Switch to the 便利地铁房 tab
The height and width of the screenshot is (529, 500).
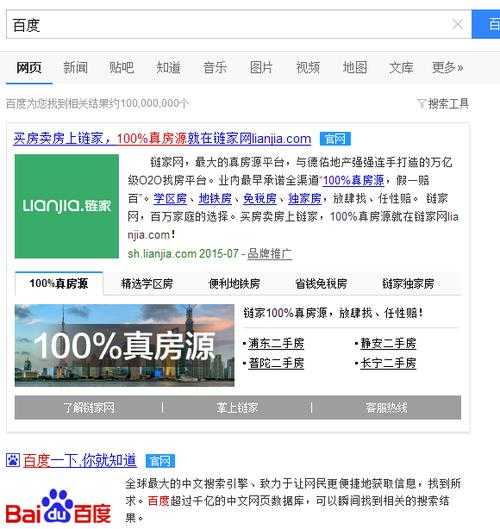pyautogui.click(x=234, y=284)
